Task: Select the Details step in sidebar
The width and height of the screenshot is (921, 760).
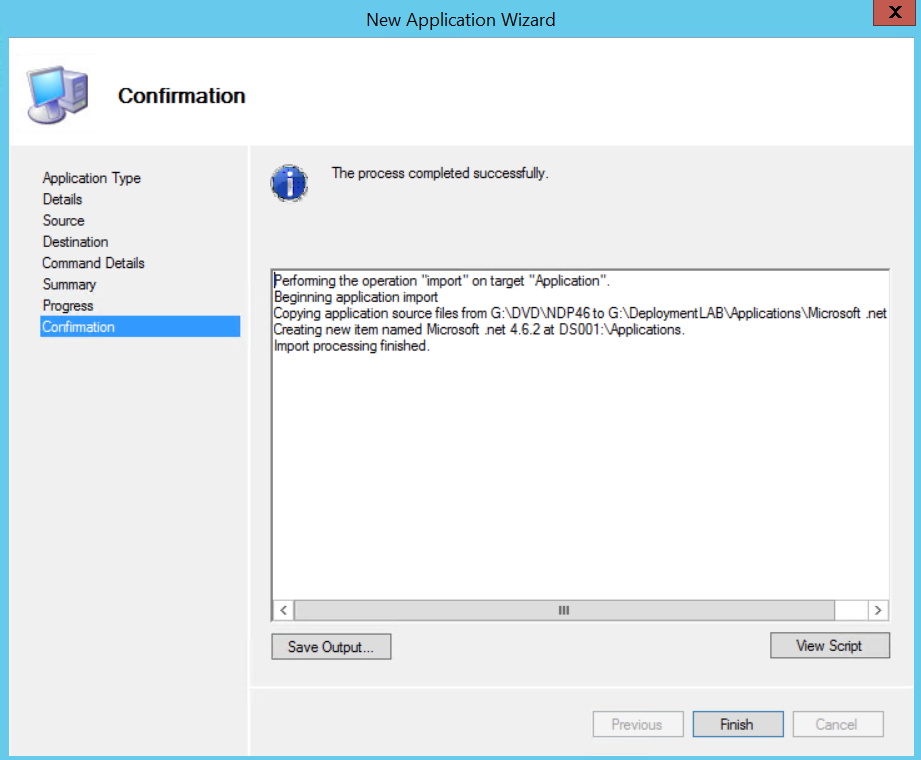Action: pos(62,199)
